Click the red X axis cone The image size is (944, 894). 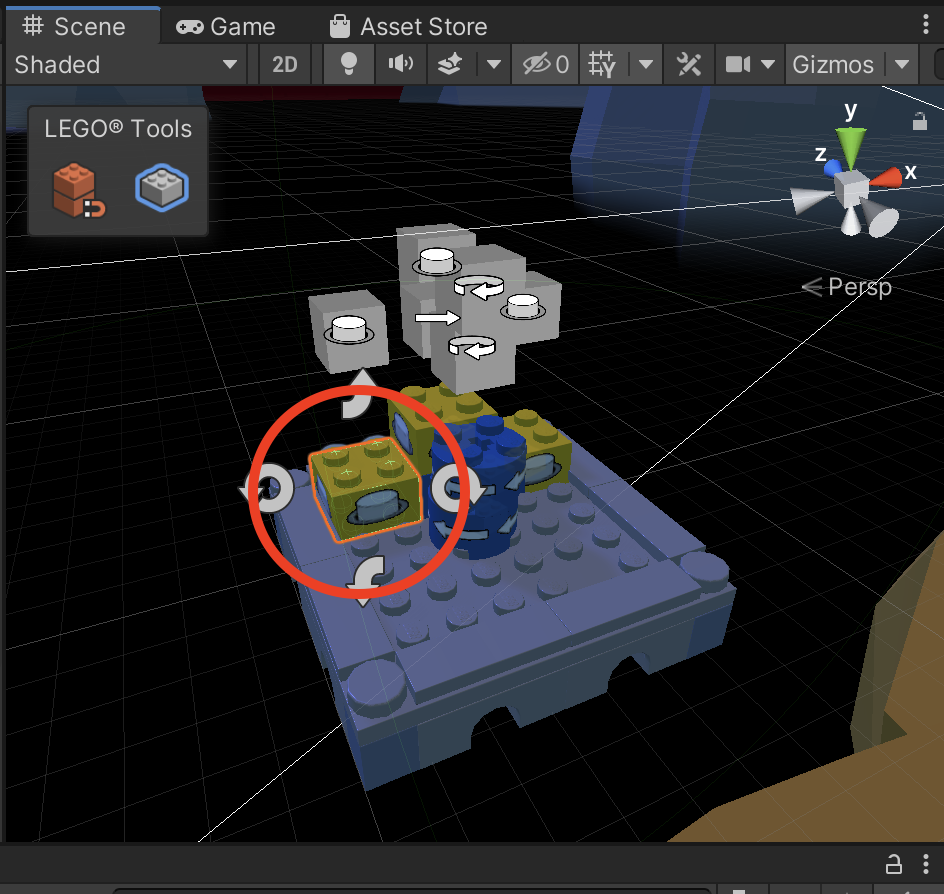(886, 177)
